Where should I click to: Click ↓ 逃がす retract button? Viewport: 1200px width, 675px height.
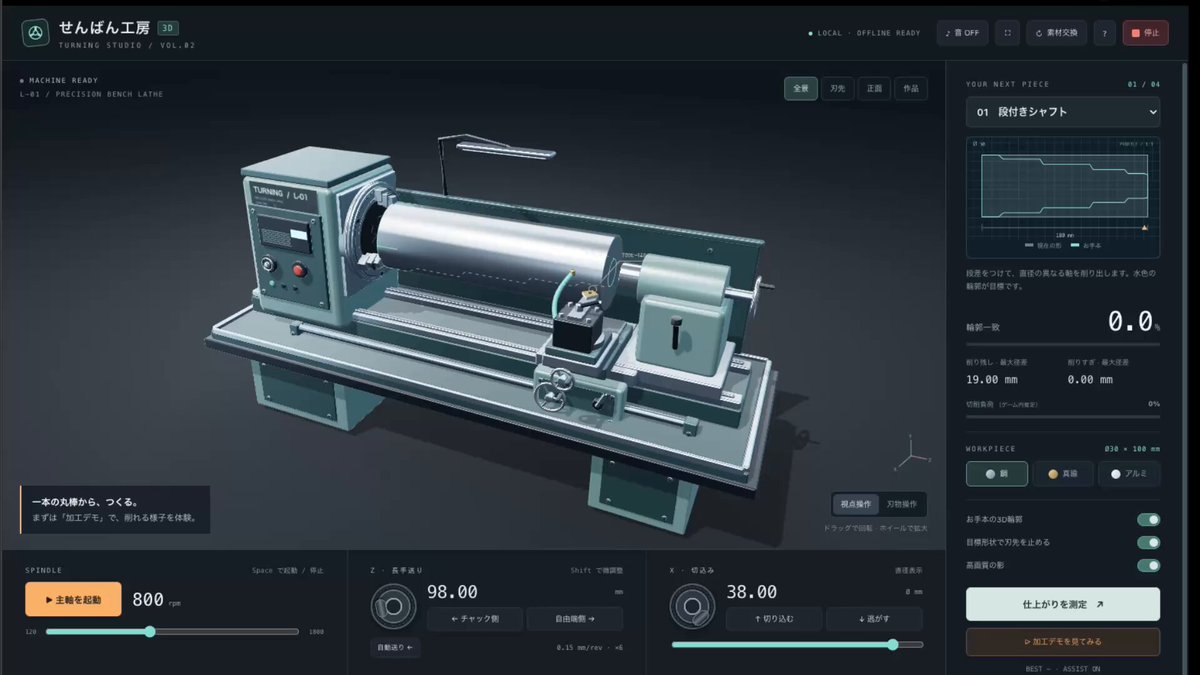click(x=874, y=619)
